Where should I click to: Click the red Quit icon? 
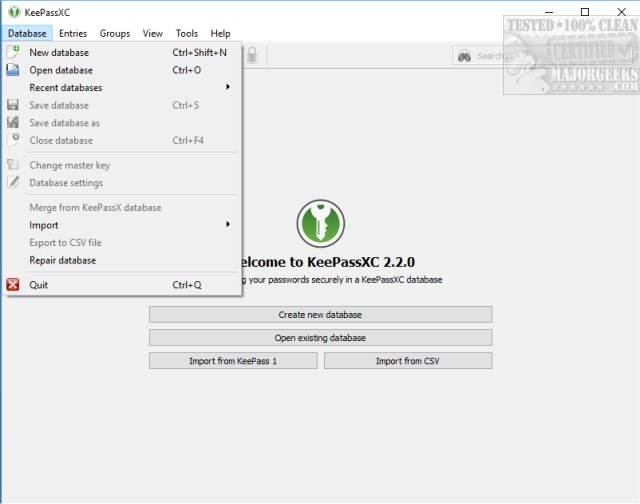(13, 284)
